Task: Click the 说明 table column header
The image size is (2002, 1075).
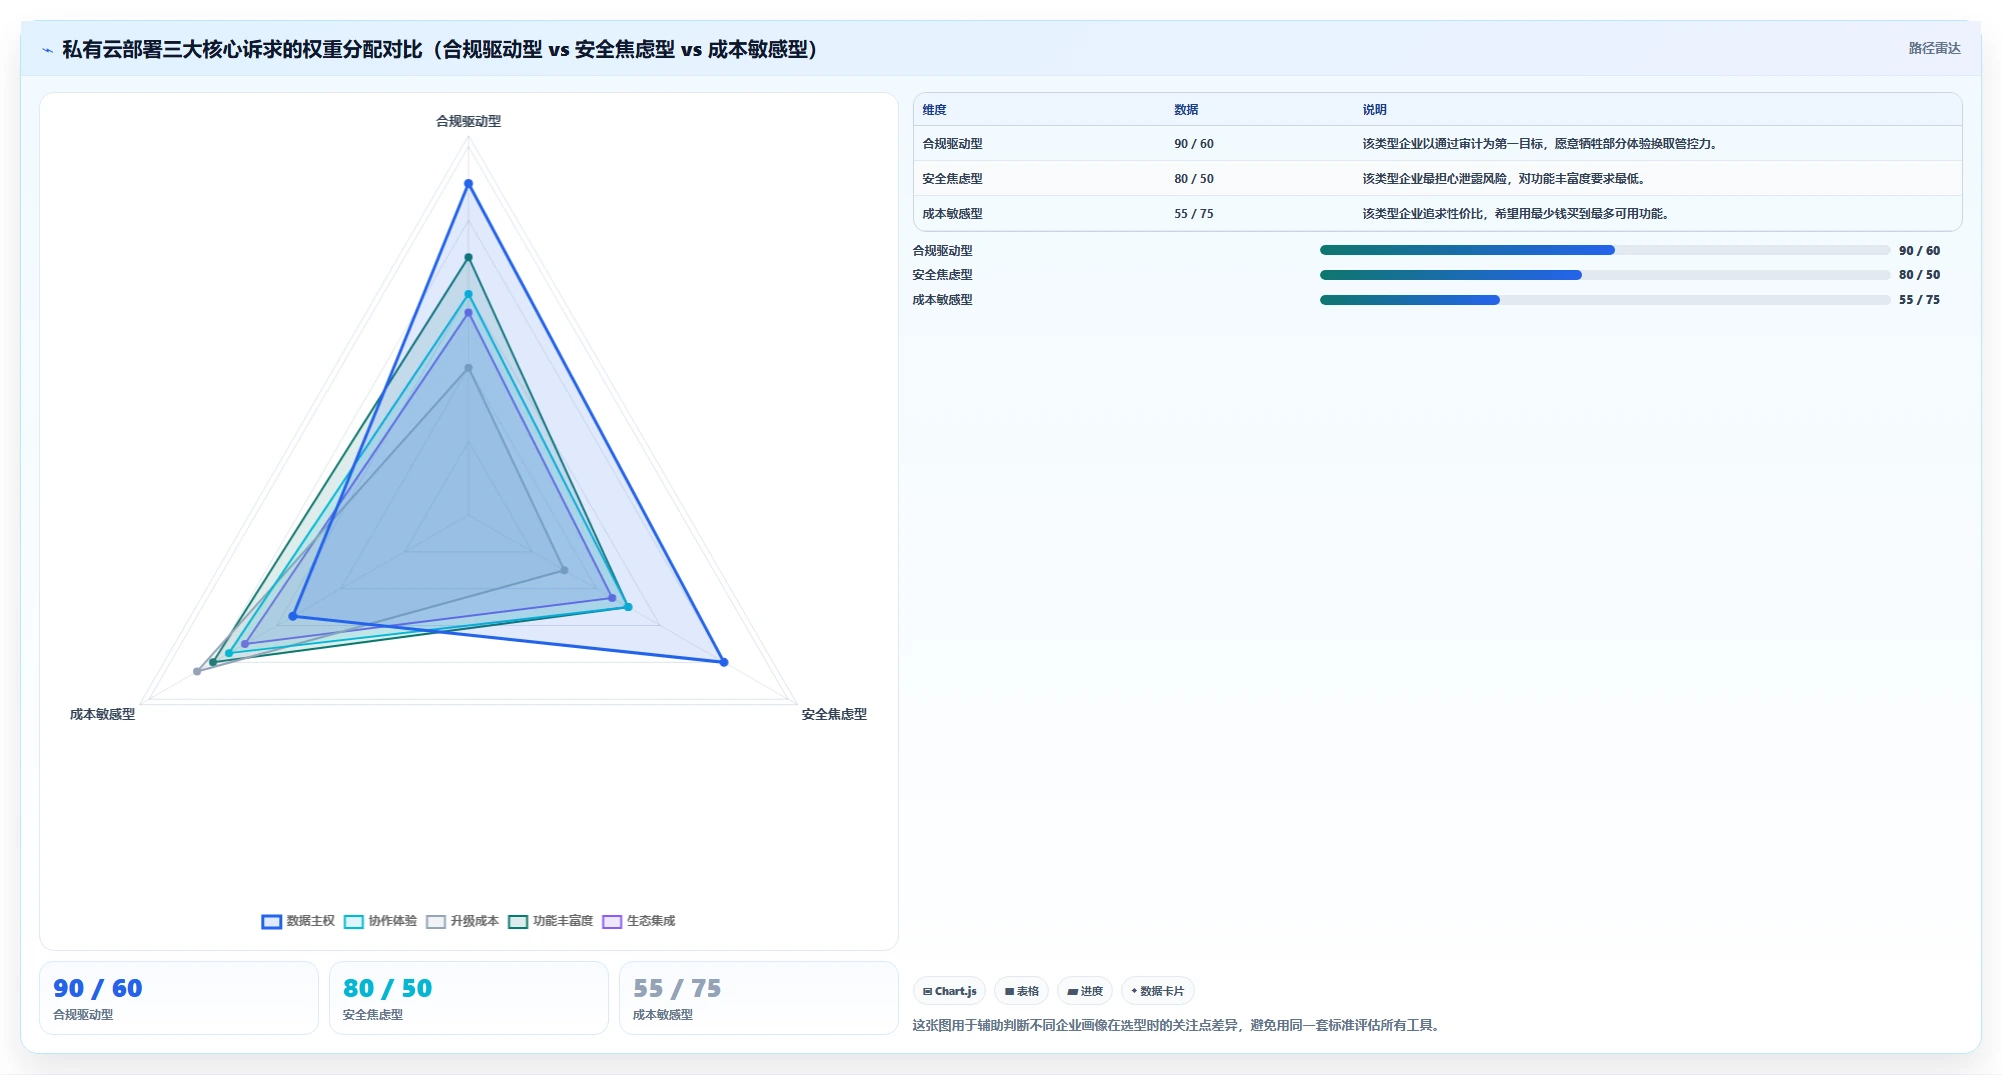Action: click(x=1374, y=110)
